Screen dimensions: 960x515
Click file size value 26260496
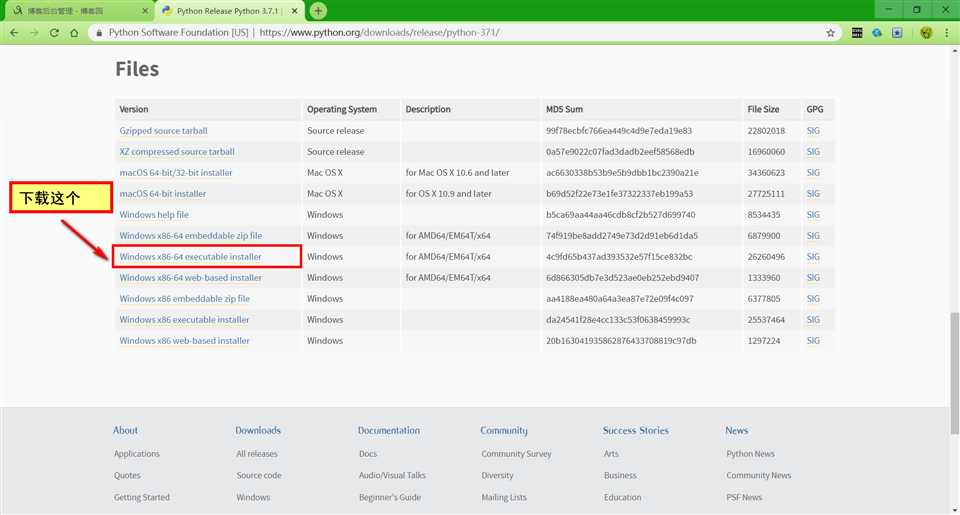[766, 257]
